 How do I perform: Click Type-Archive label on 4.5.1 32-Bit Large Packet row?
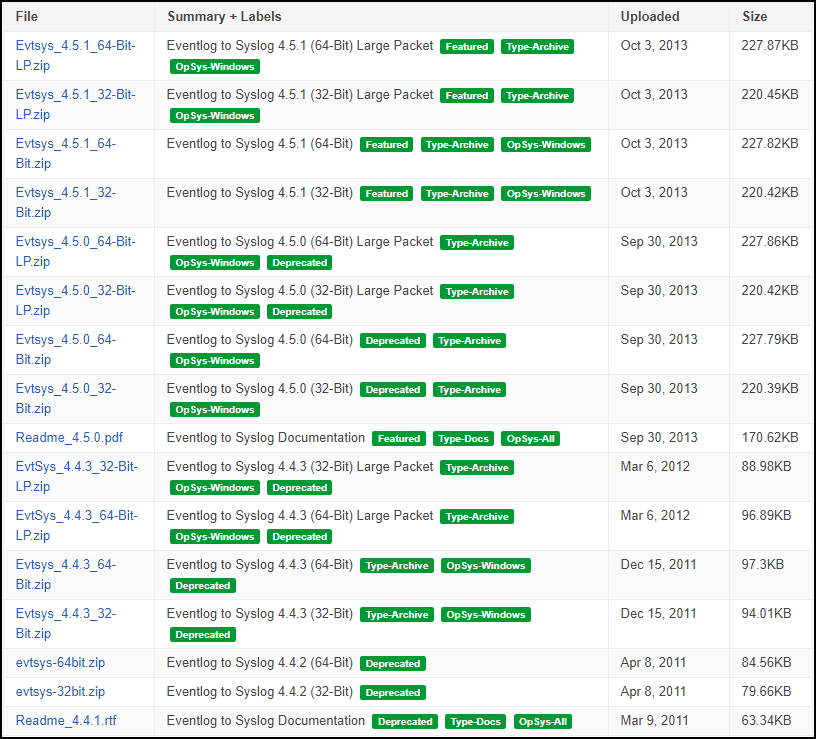click(x=538, y=95)
